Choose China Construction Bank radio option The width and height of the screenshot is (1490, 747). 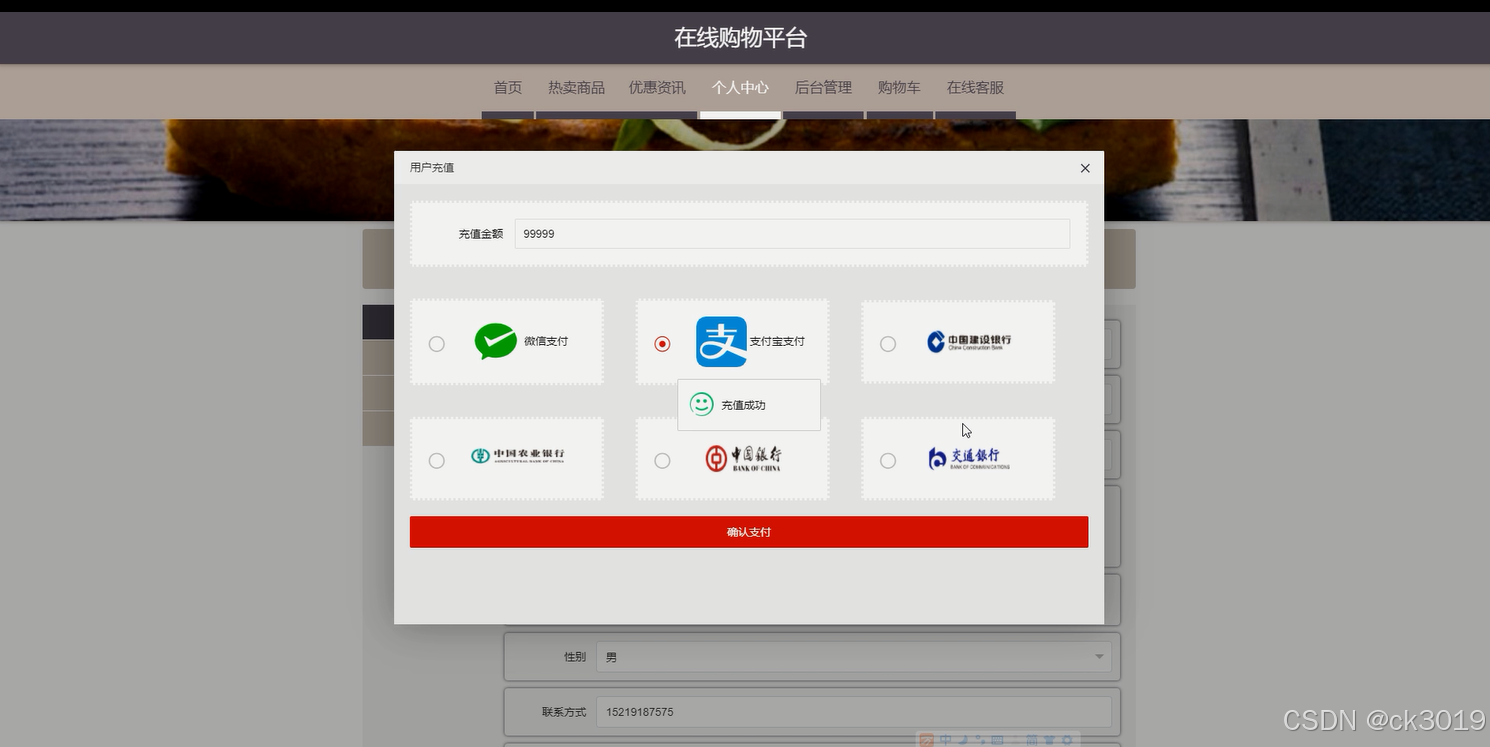click(888, 344)
